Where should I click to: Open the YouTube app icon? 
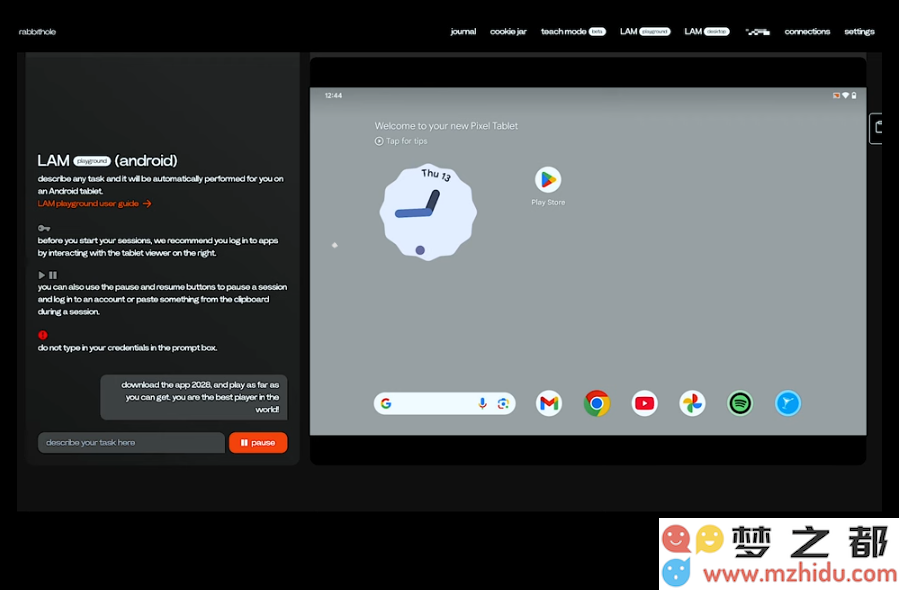coord(644,403)
